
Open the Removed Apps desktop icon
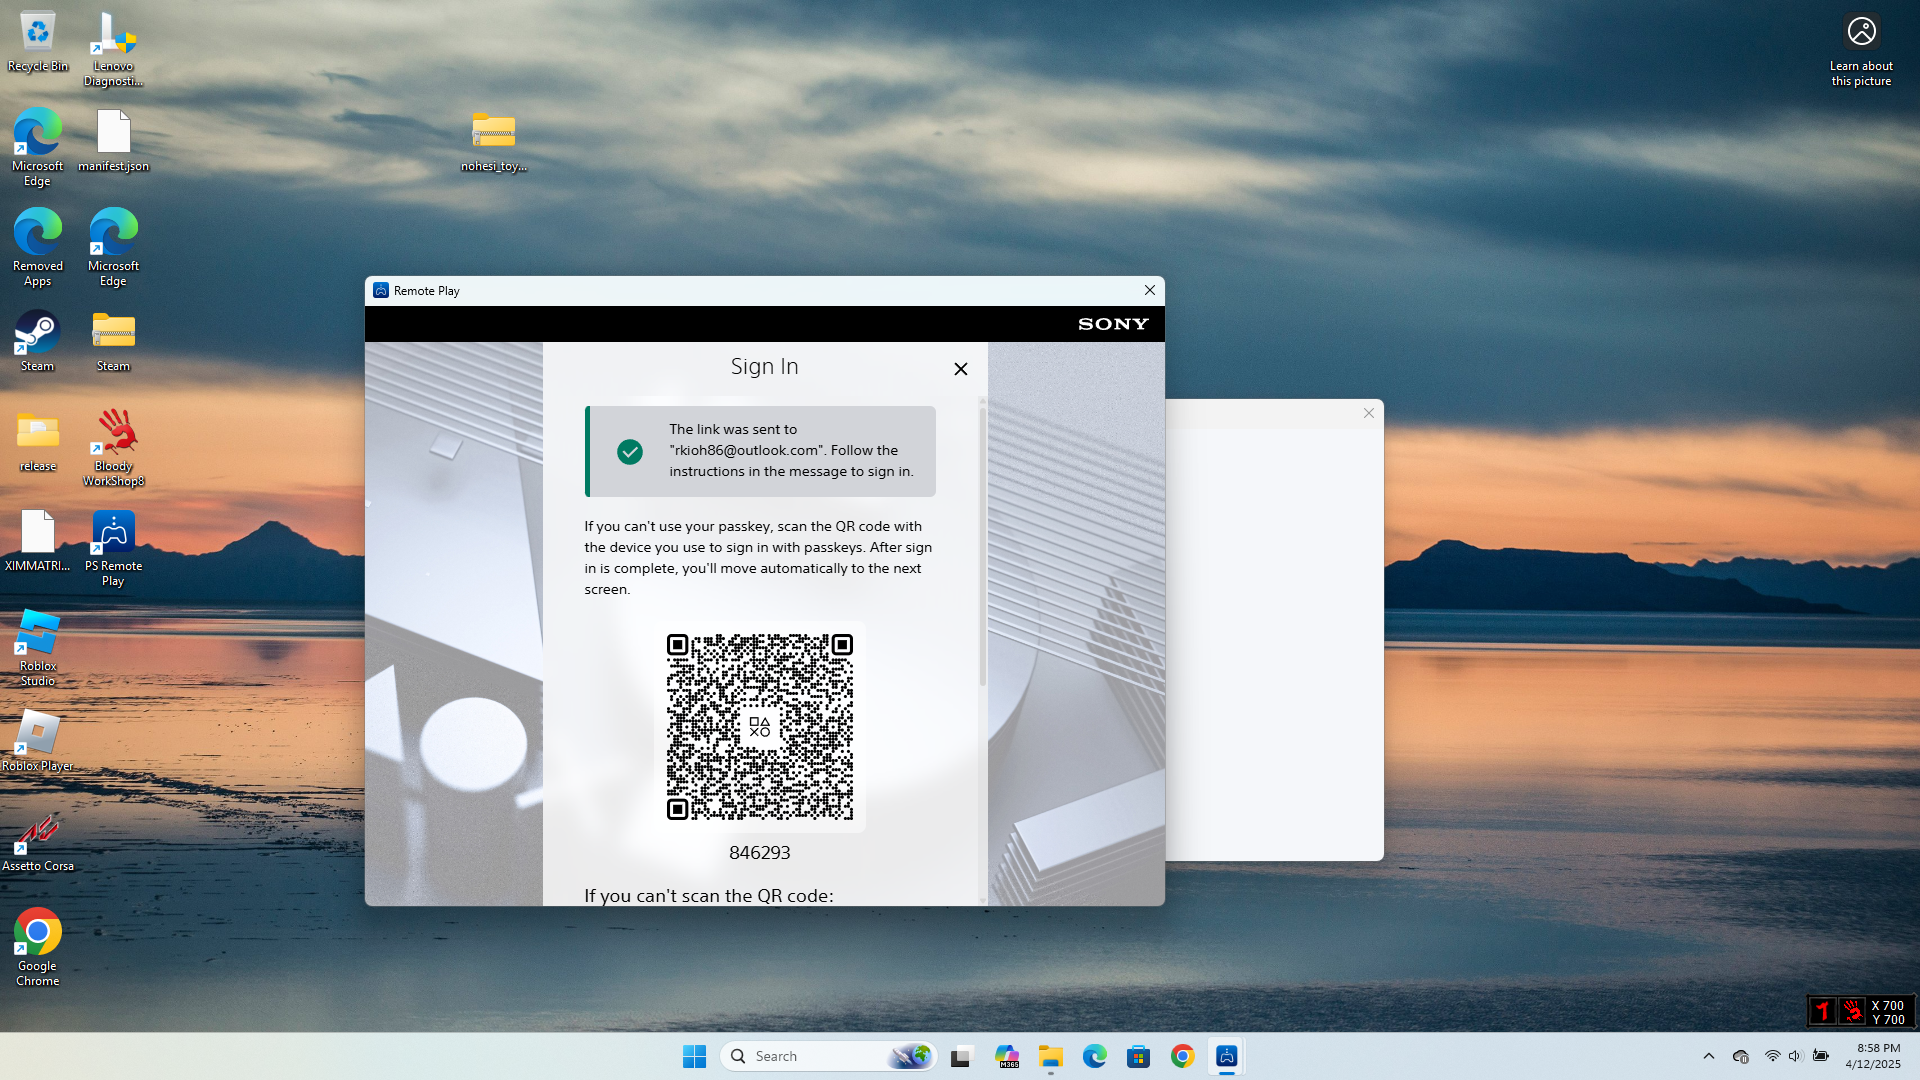[38, 247]
